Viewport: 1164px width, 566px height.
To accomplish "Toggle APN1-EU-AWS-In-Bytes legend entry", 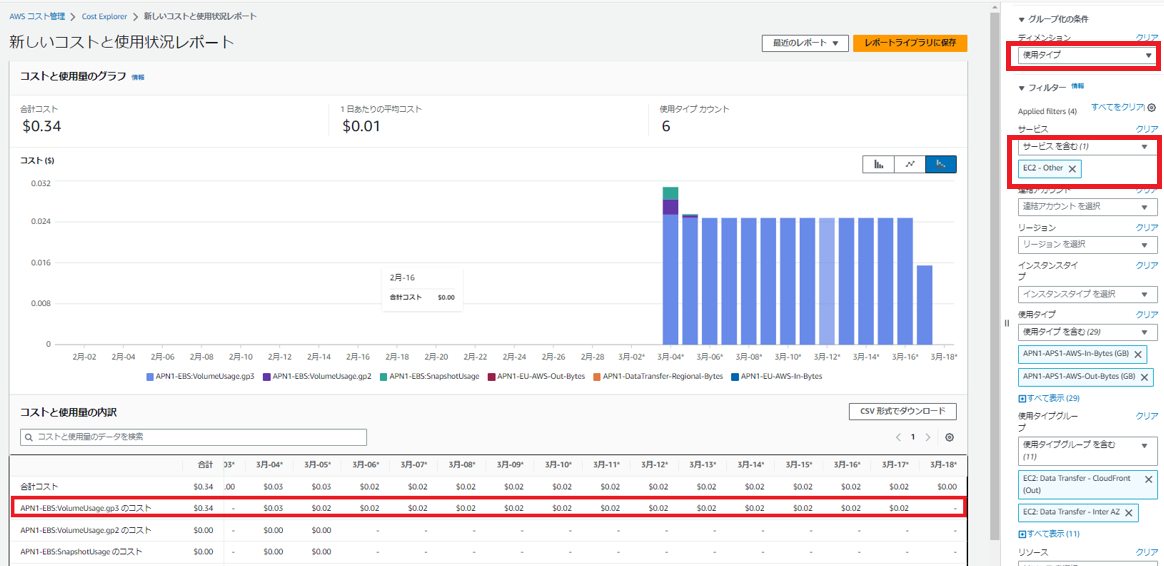I will [776, 377].
